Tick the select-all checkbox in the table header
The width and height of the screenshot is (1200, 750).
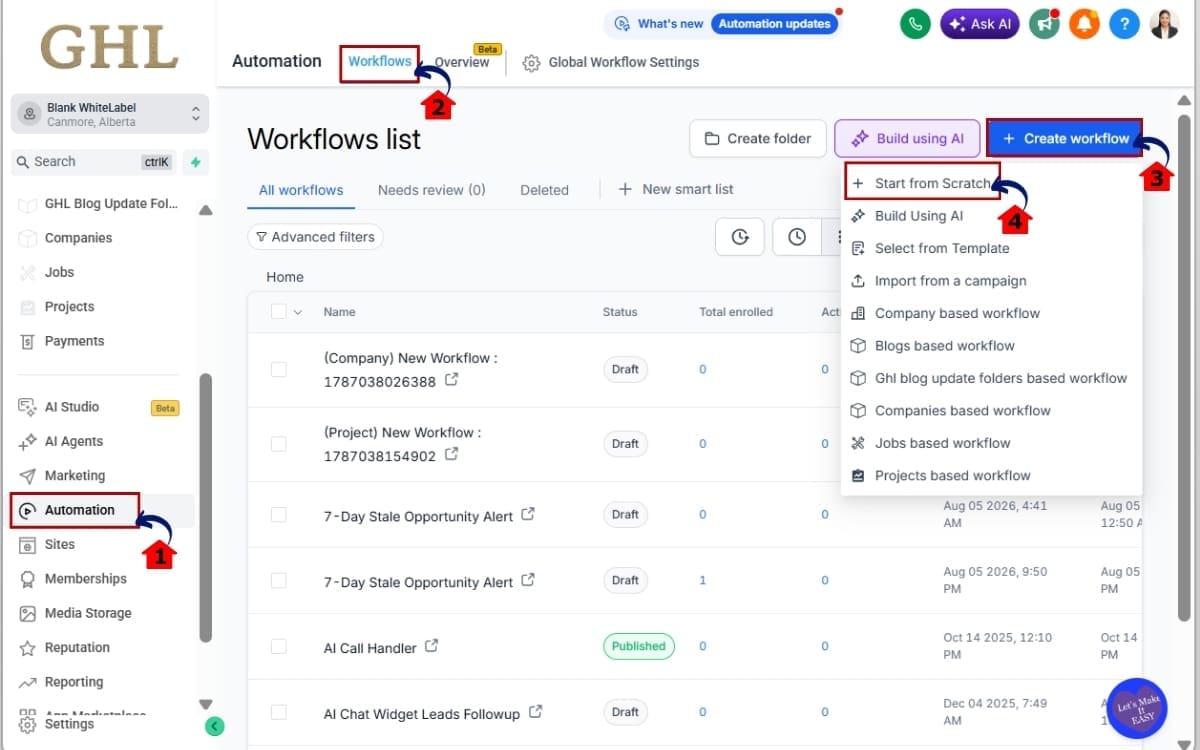279,312
